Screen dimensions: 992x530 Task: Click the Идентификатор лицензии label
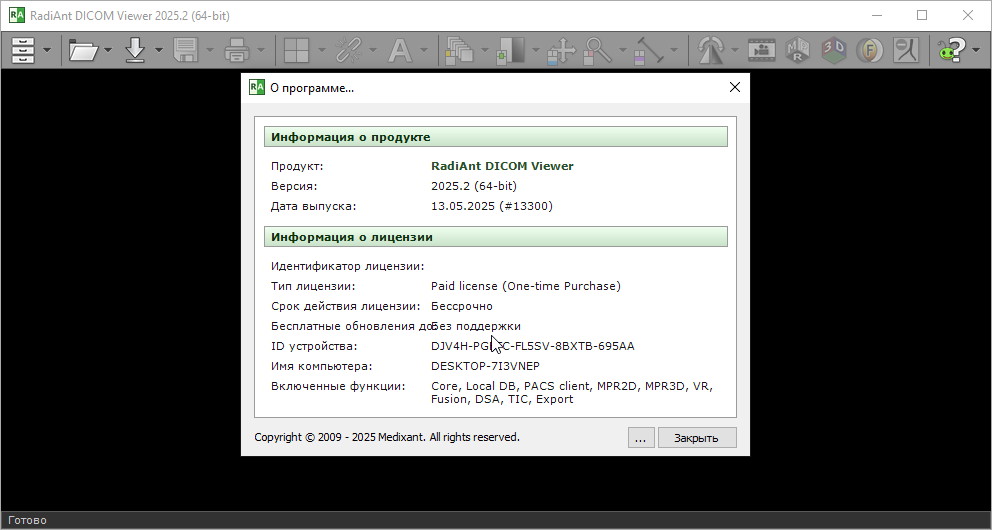tap(347, 266)
